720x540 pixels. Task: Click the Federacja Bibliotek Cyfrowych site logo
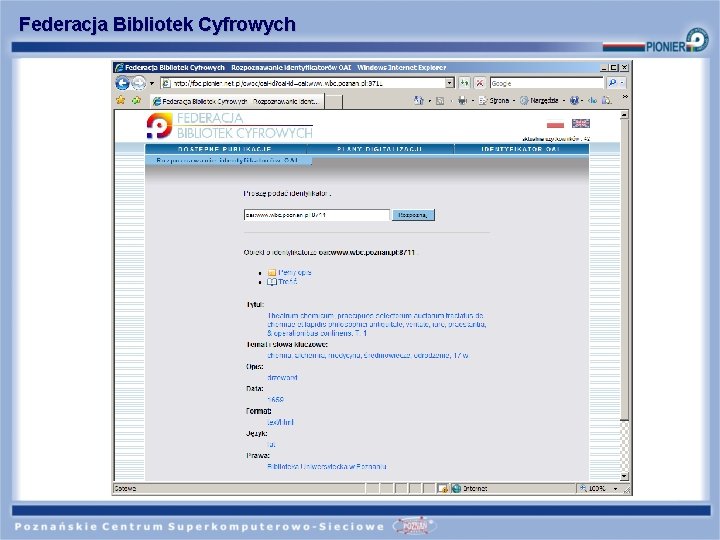(x=229, y=125)
